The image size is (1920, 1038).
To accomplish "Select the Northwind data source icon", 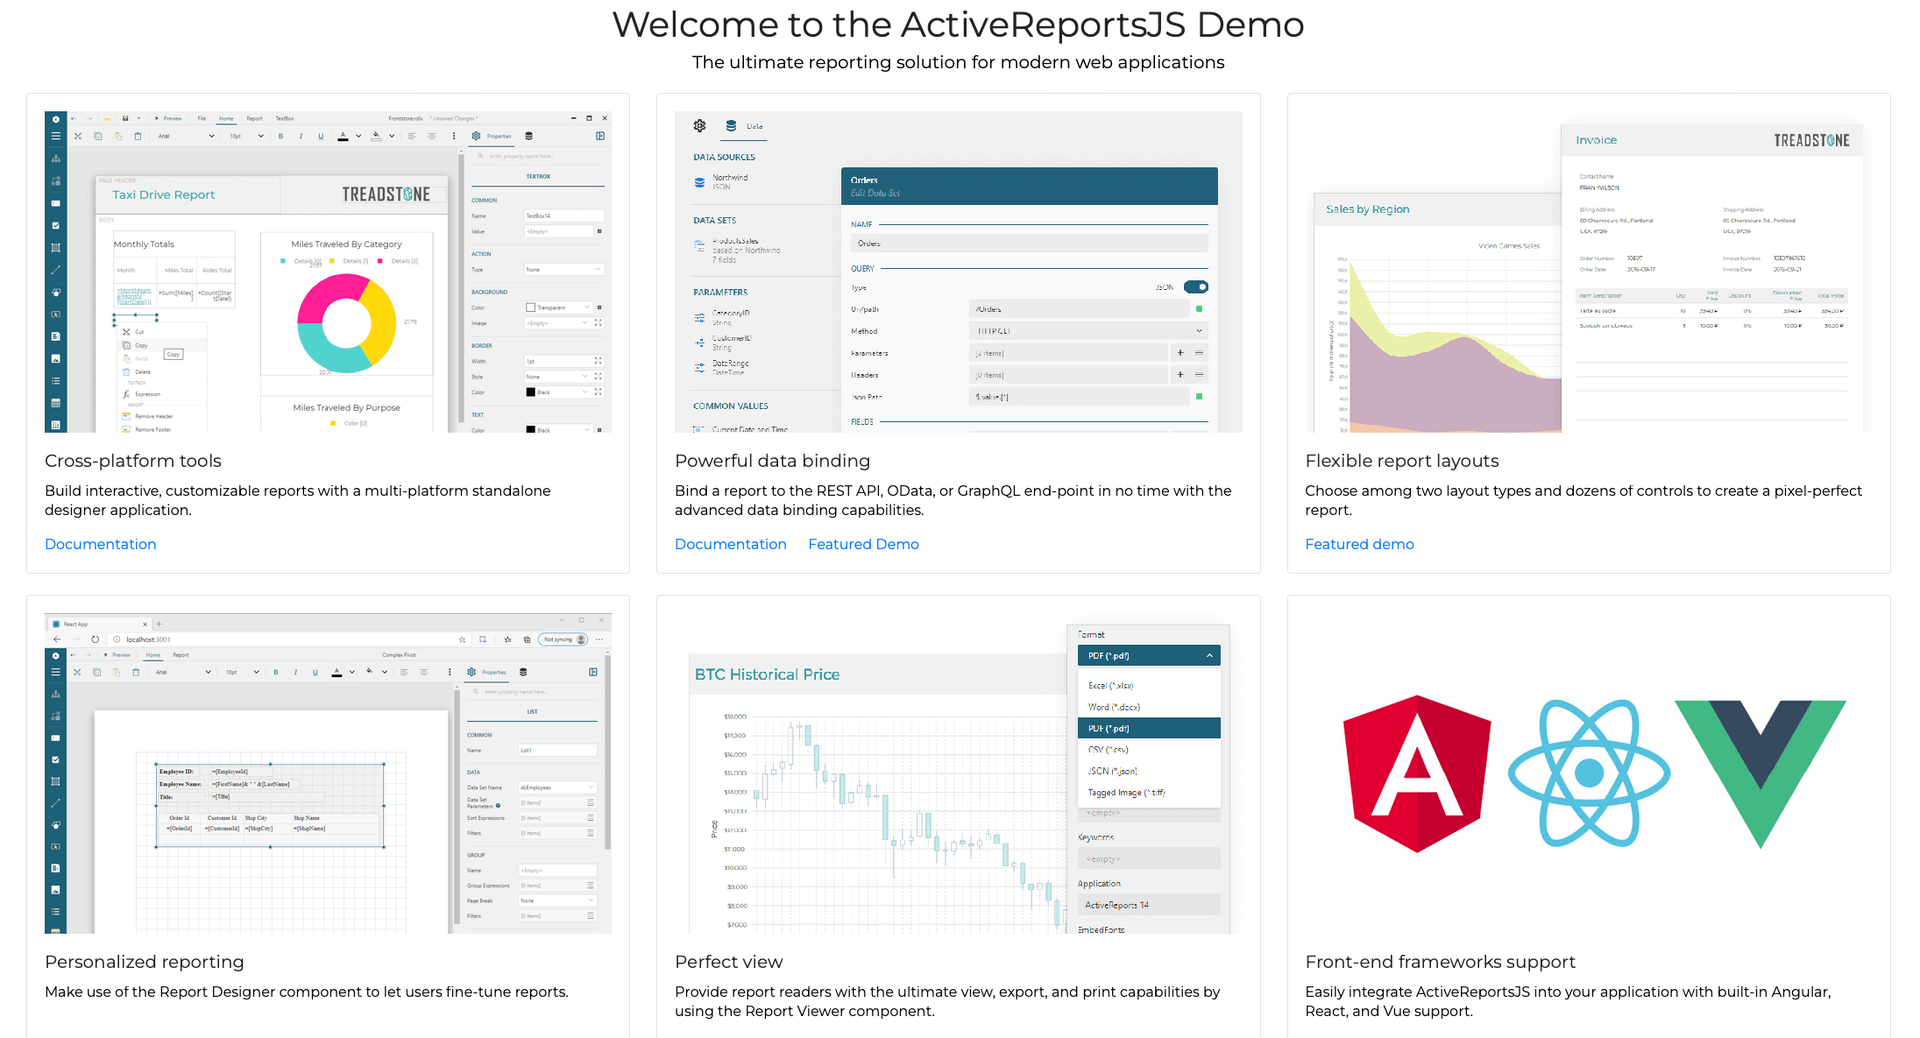I will coord(700,182).
